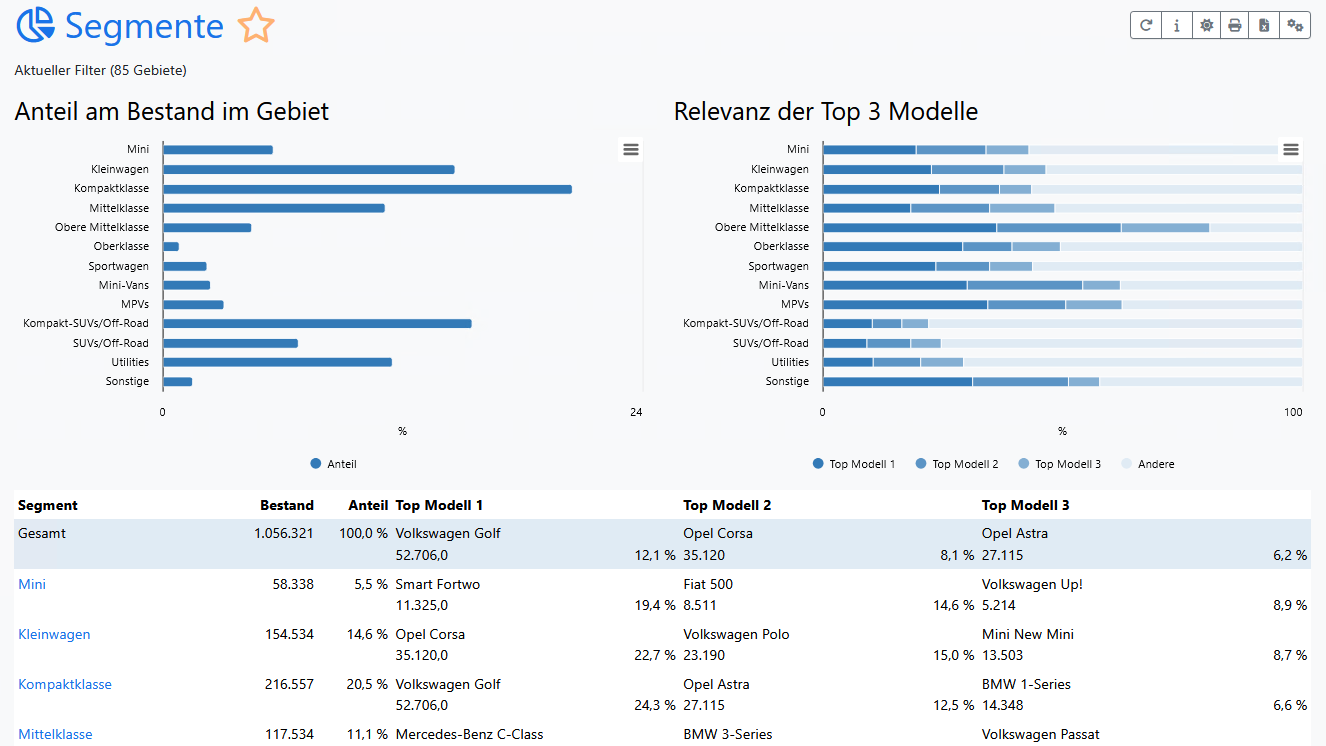Click the Bestand value 154.534
The image size is (1326, 746).
[x=289, y=634]
